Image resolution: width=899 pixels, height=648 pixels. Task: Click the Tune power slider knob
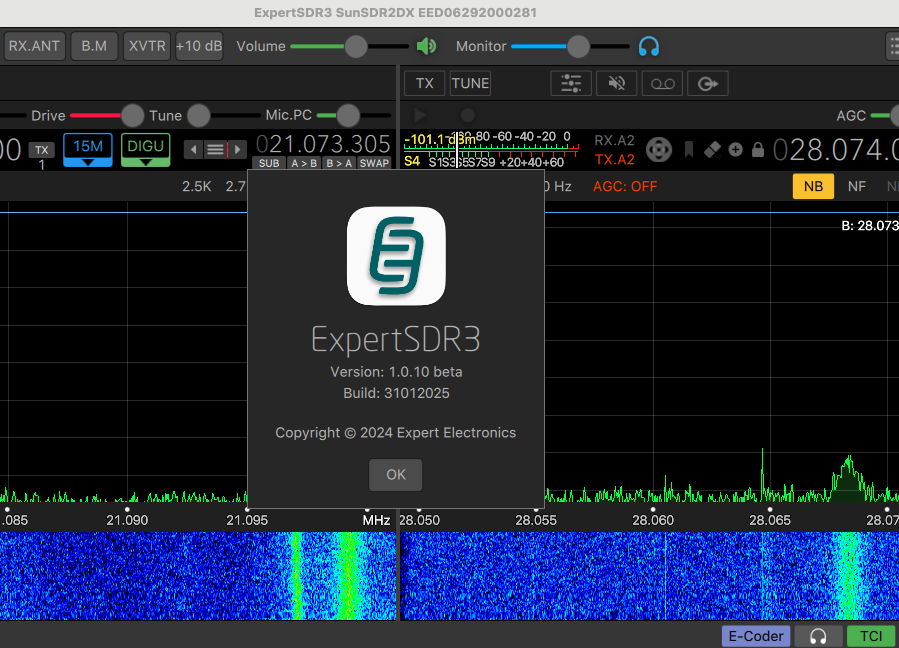click(199, 115)
